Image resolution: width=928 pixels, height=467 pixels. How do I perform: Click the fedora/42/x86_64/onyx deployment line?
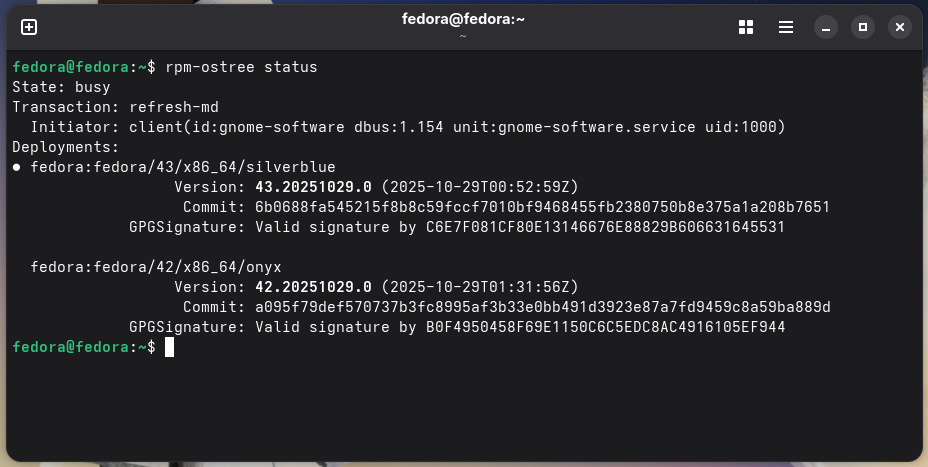point(156,267)
